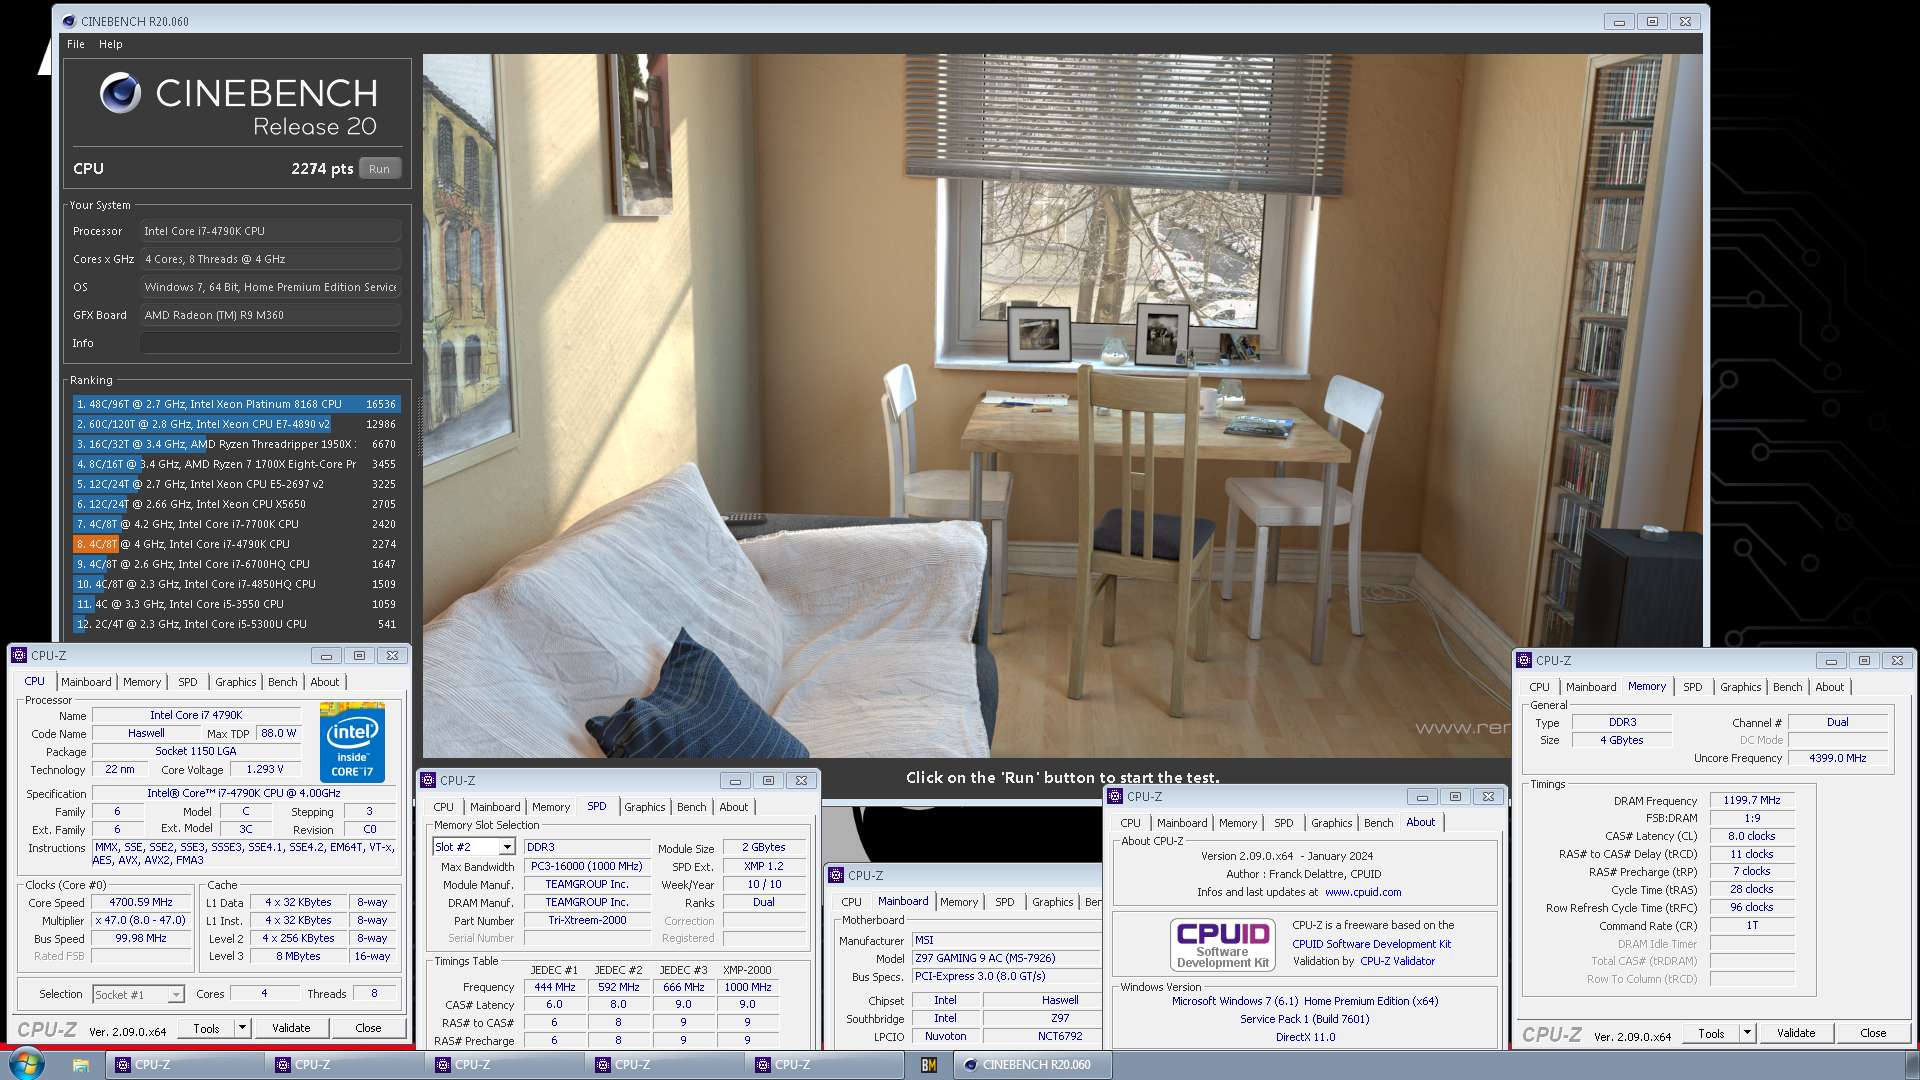This screenshot has height=1080, width=1920.
Task: Click the Cinebench logo icon
Action: coord(120,93)
